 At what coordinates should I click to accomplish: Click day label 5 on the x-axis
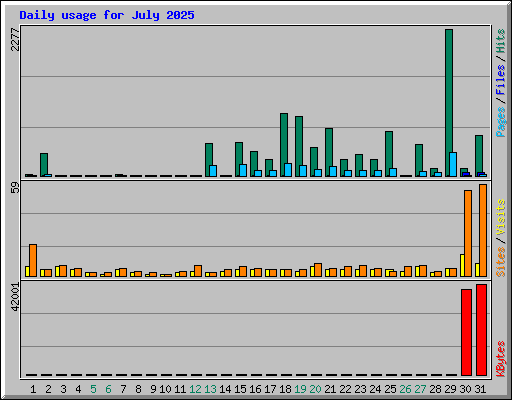(x=93, y=389)
